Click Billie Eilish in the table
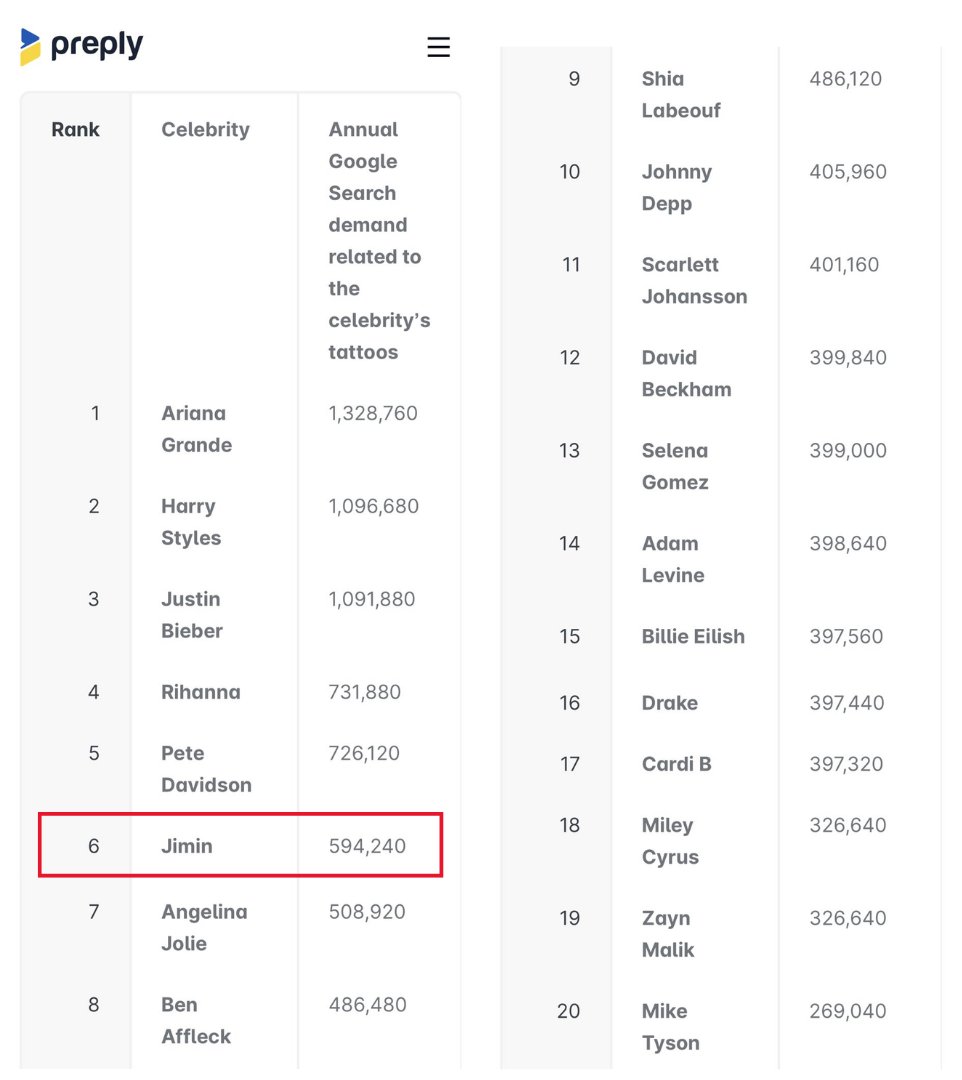962x1080 pixels. (693, 636)
